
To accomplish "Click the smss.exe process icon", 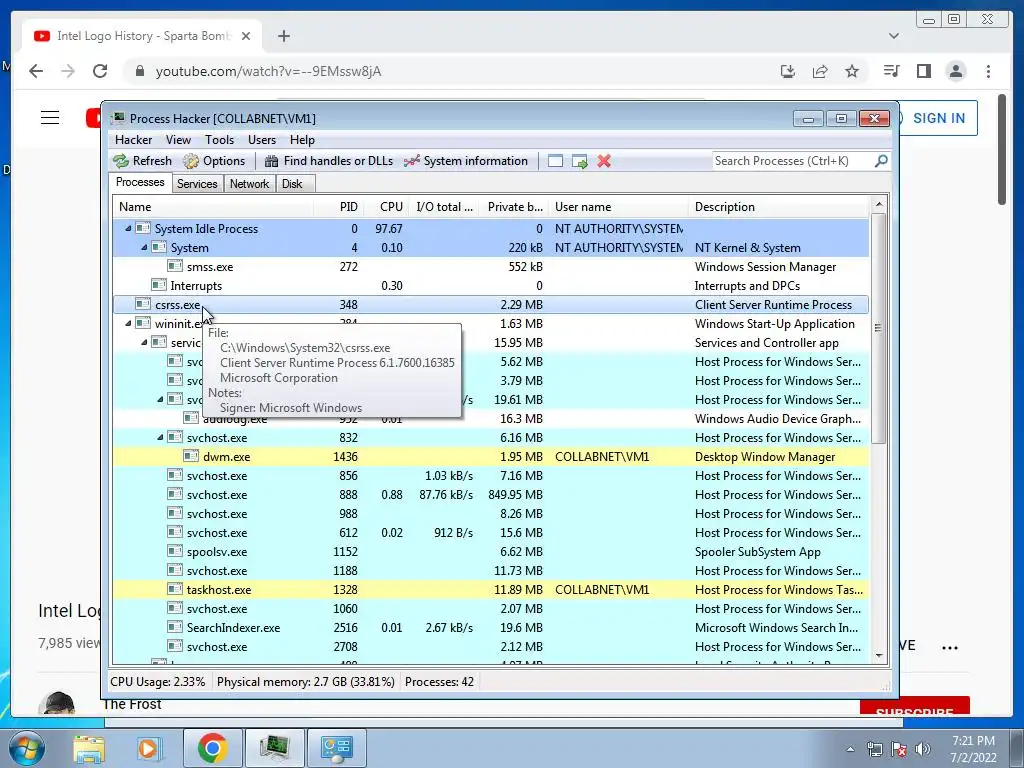I will coord(174,266).
